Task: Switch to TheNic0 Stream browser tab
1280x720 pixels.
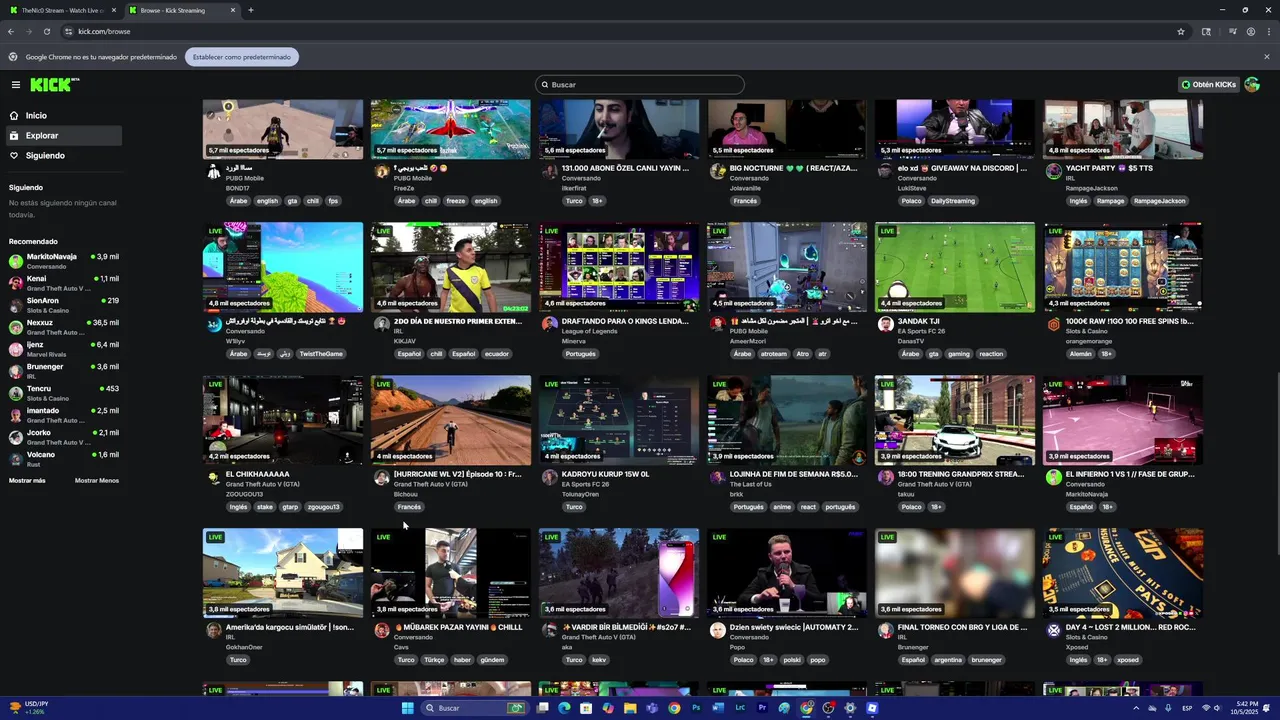Action: (x=62, y=10)
